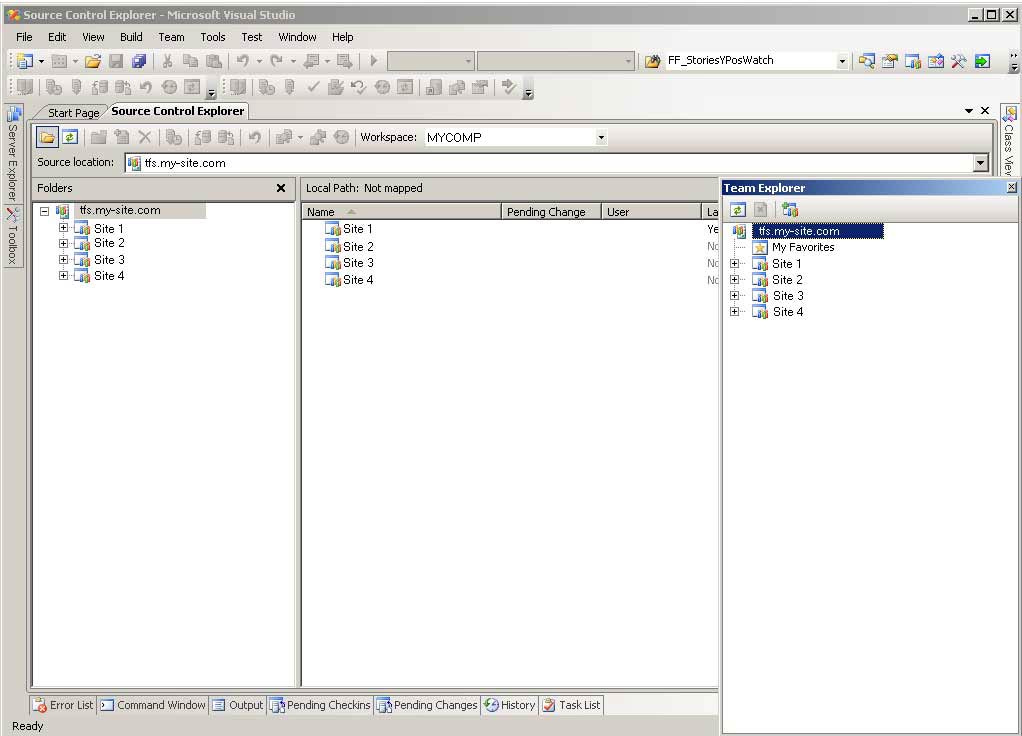Open the Help menu
This screenshot has width=1022, height=736.
pyautogui.click(x=342, y=37)
